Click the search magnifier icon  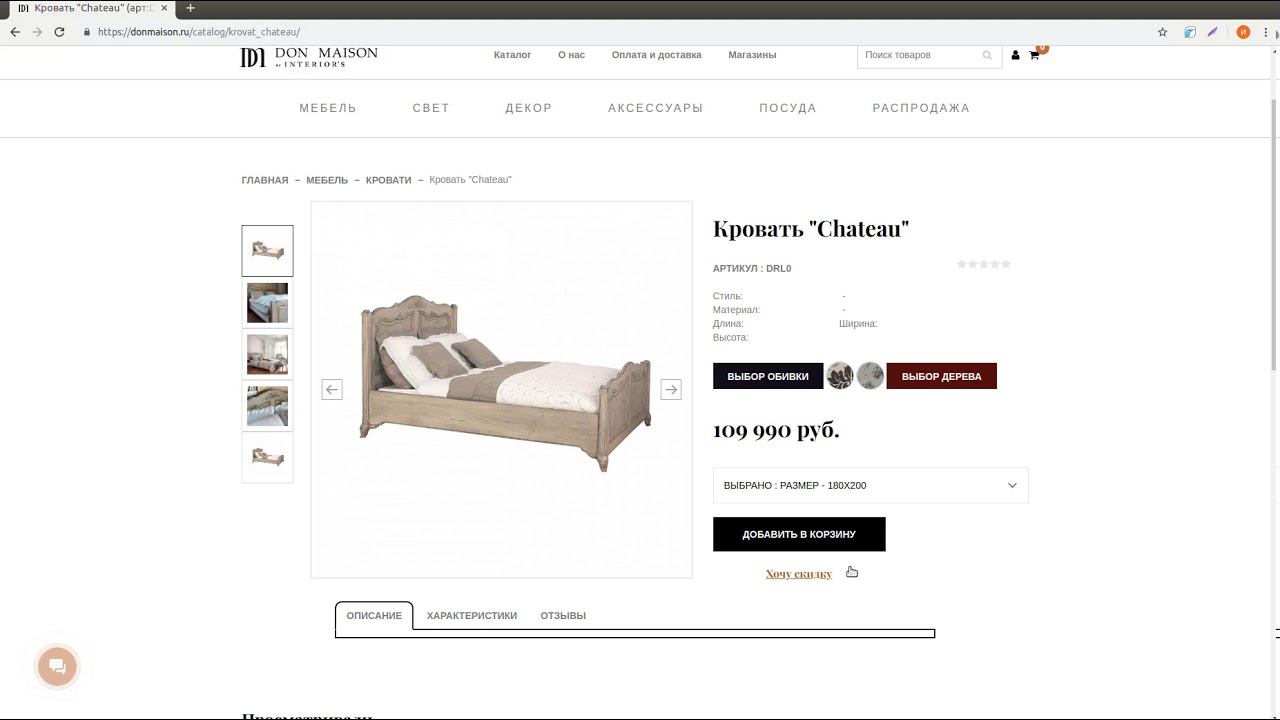(x=987, y=55)
